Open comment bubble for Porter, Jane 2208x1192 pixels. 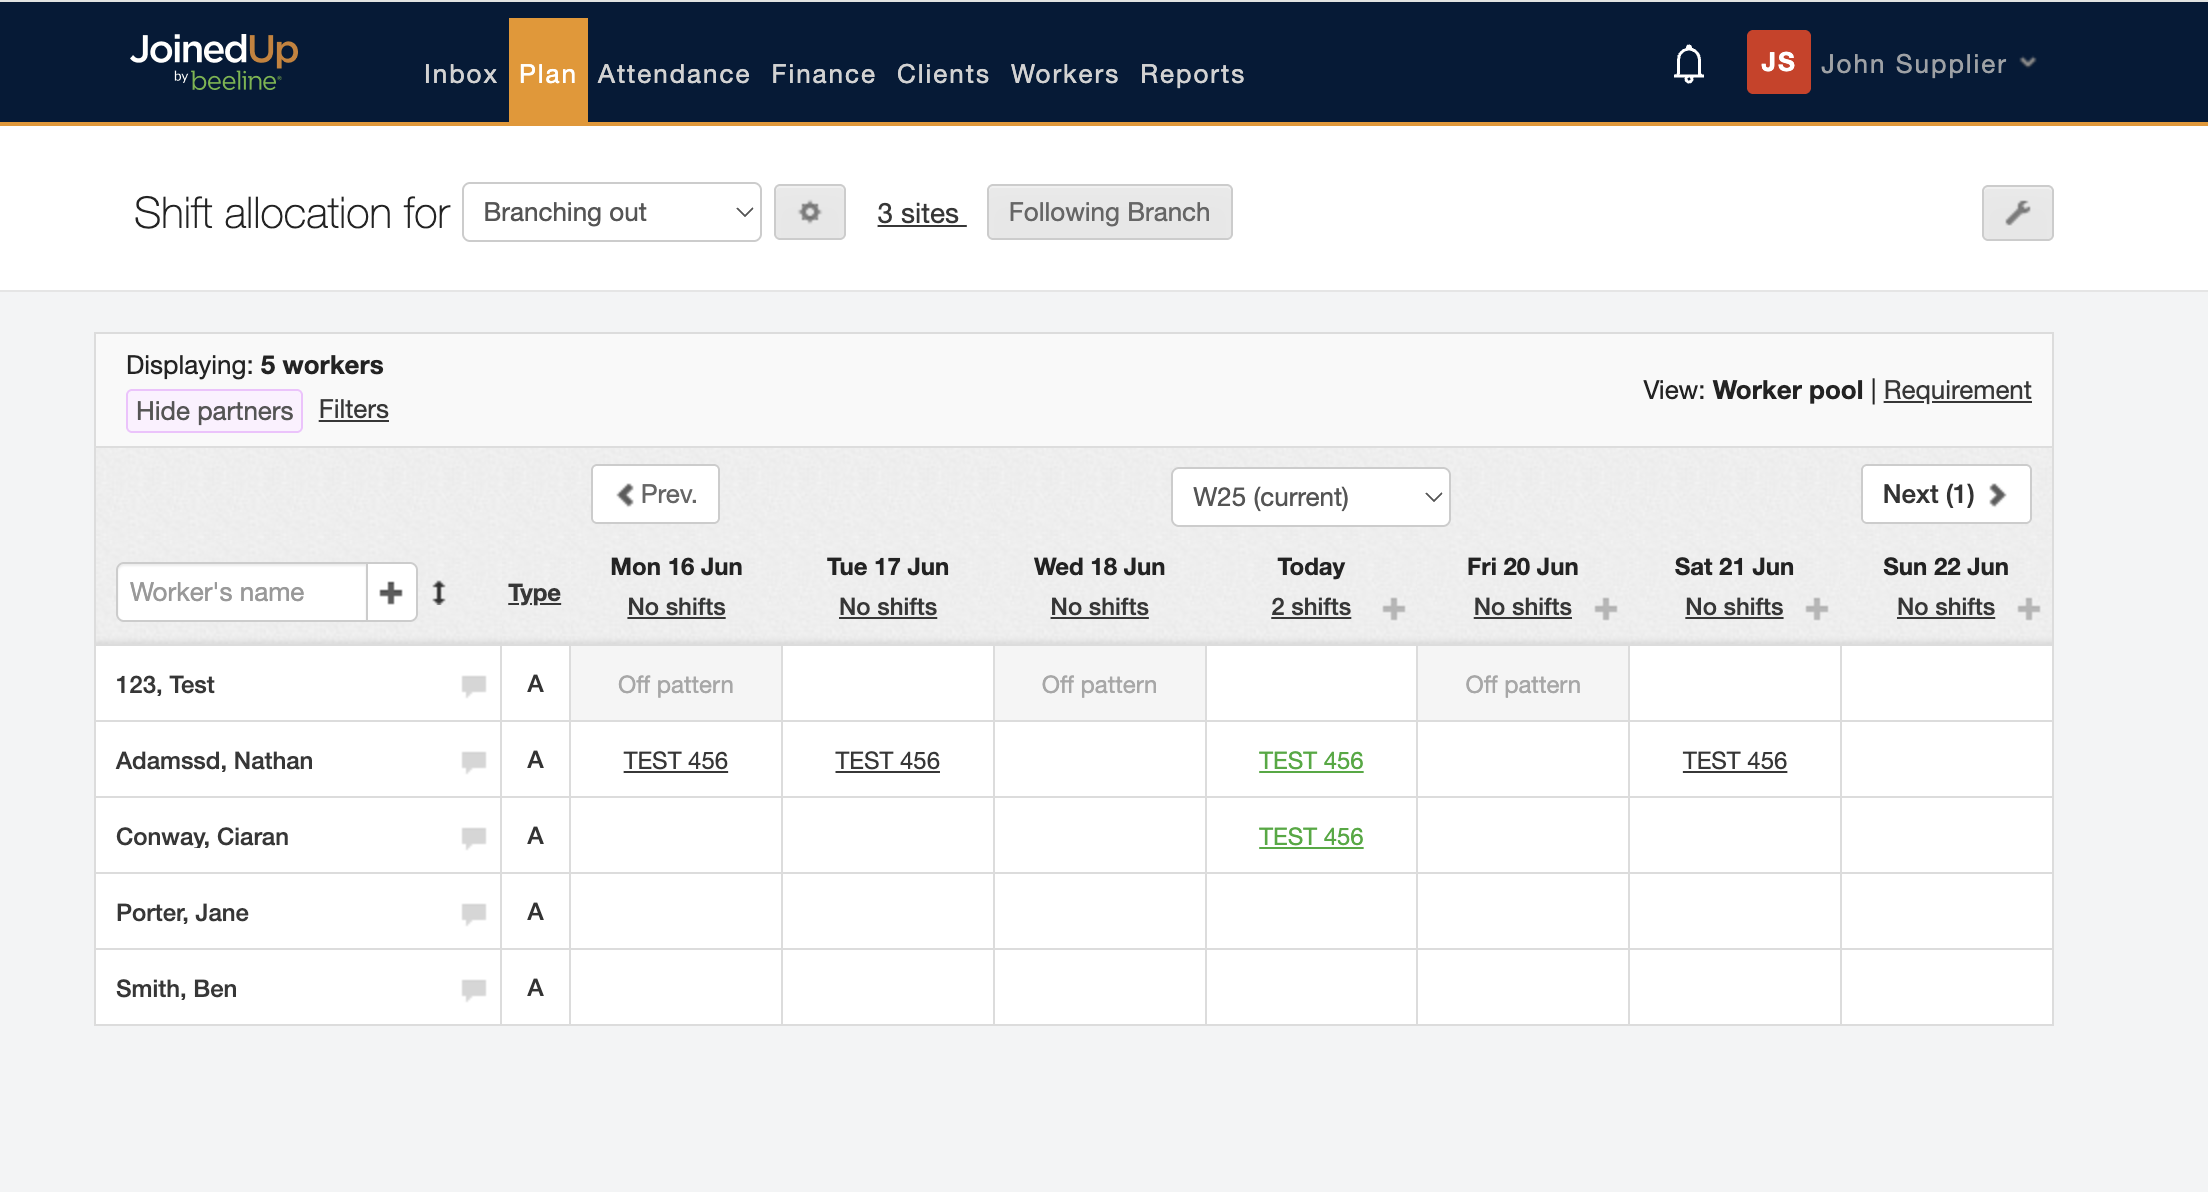pyautogui.click(x=473, y=913)
